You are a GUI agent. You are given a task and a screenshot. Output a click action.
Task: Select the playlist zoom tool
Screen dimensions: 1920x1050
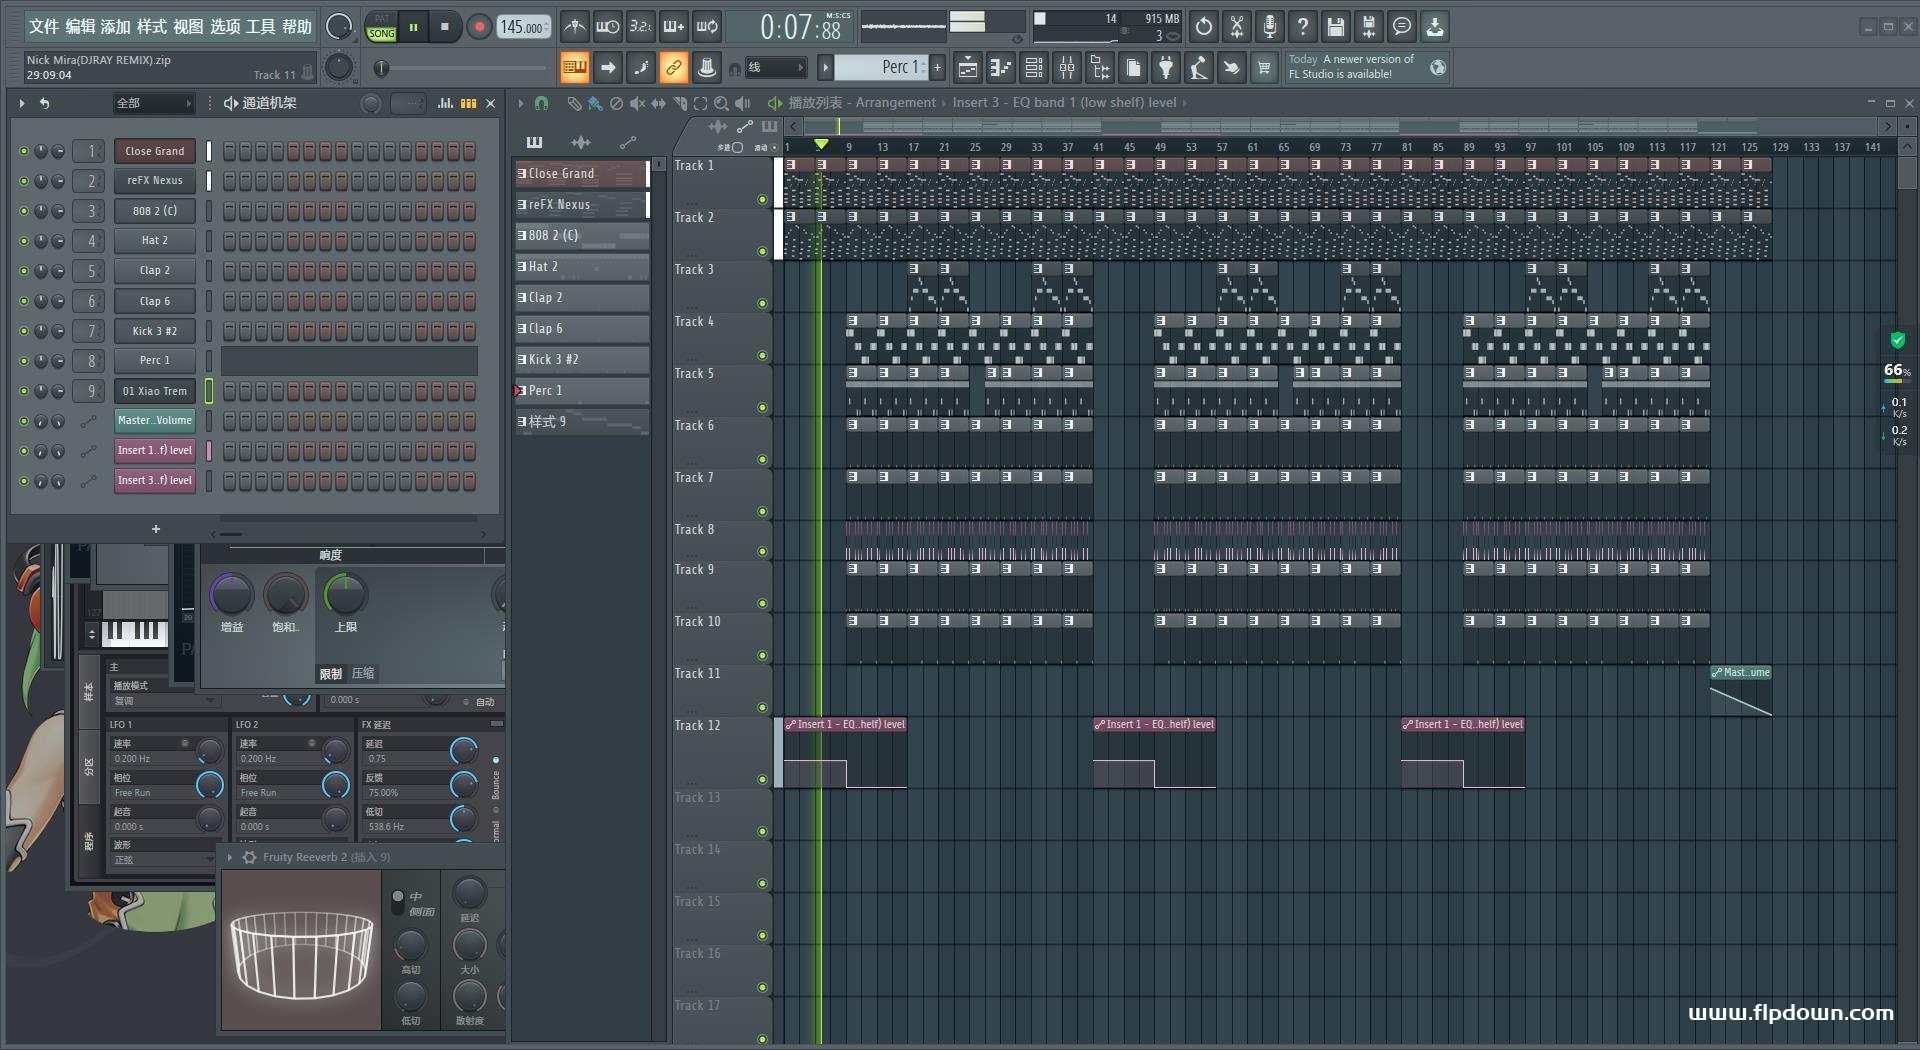click(721, 103)
